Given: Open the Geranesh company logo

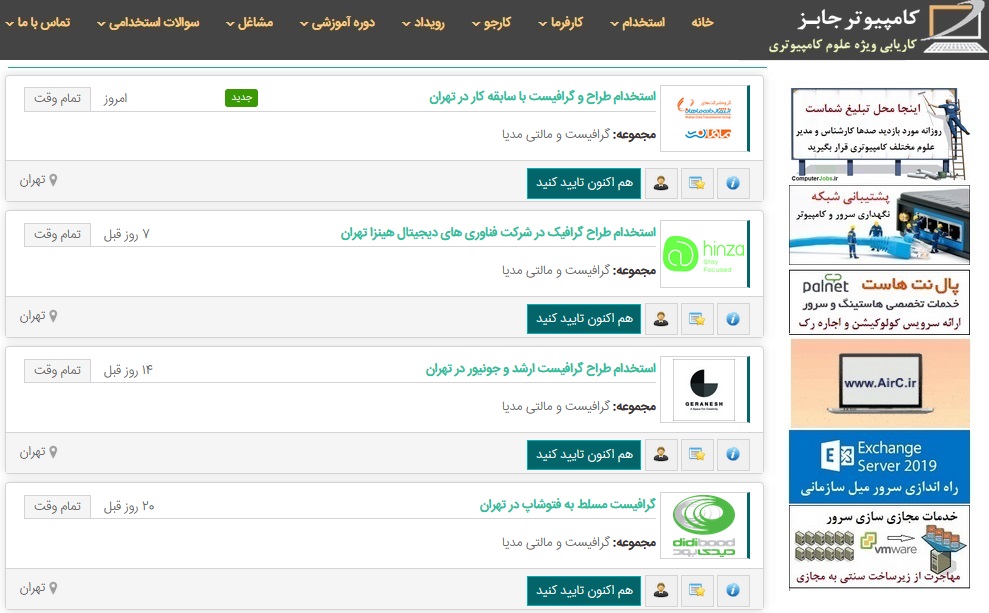Looking at the screenshot, I should 704,390.
